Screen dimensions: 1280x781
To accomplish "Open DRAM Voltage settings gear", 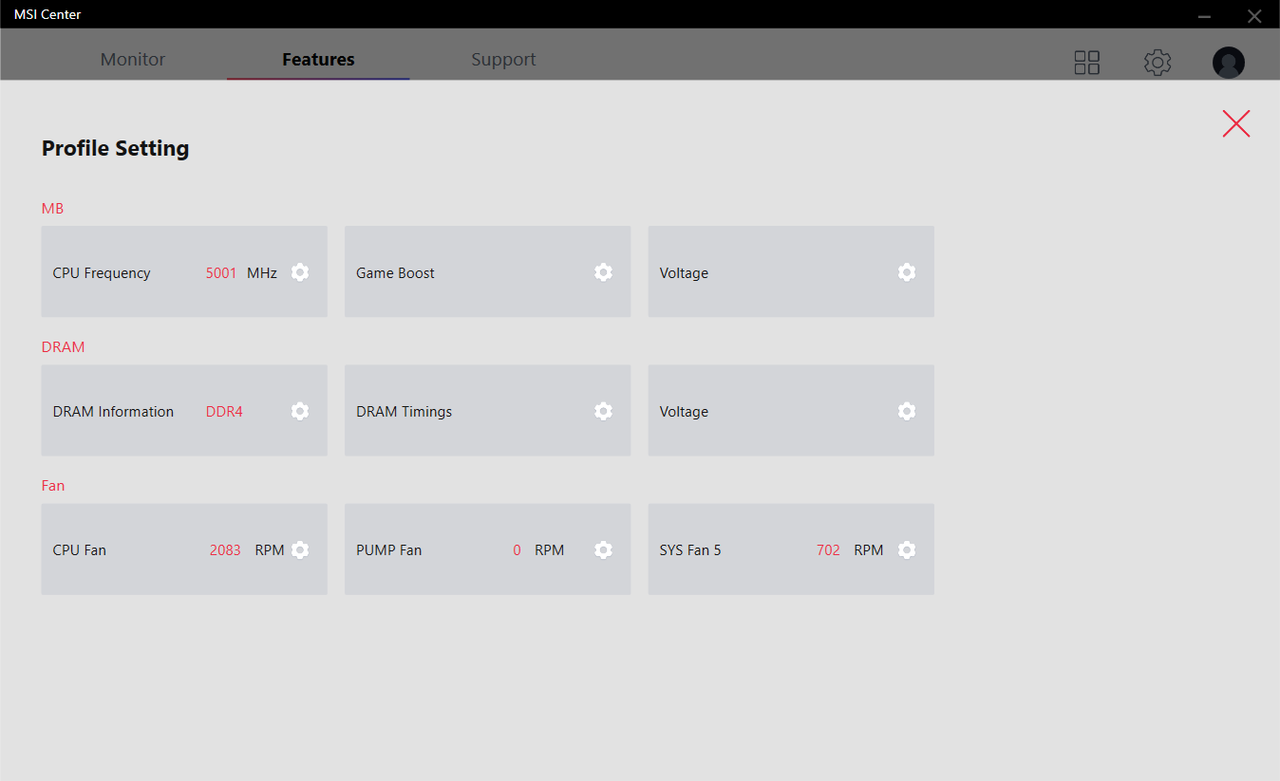I will pyautogui.click(x=906, y=411).
